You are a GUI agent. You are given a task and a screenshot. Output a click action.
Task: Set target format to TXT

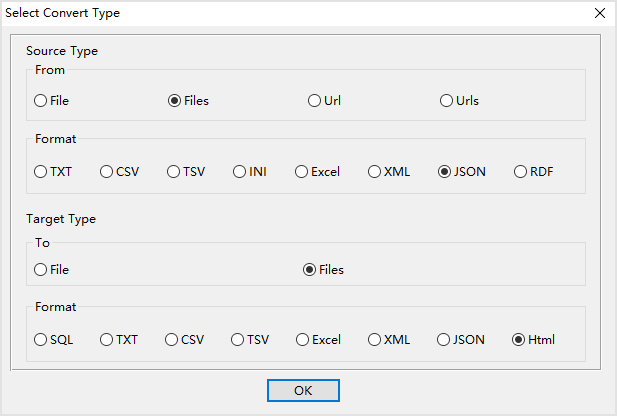click(107, 340)
